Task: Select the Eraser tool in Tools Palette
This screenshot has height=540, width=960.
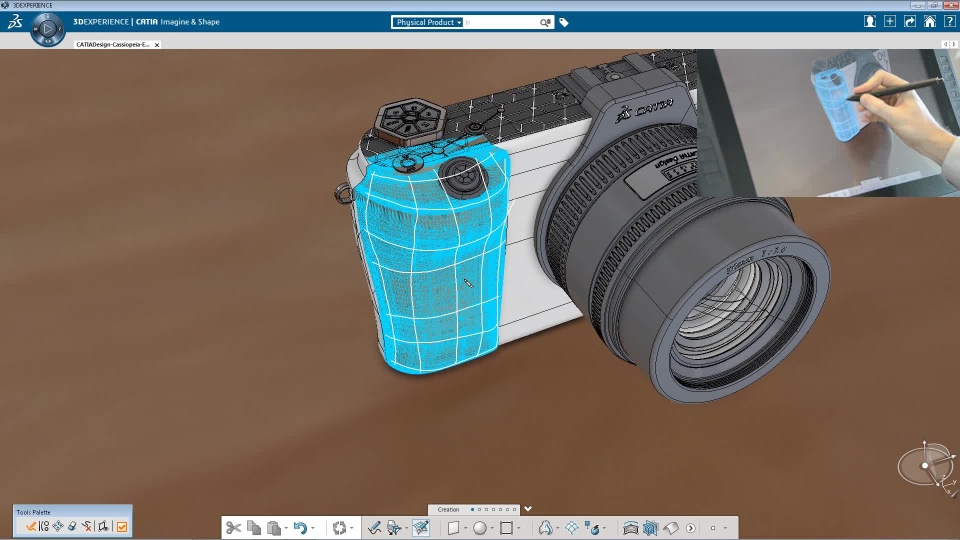Action: 72,526
